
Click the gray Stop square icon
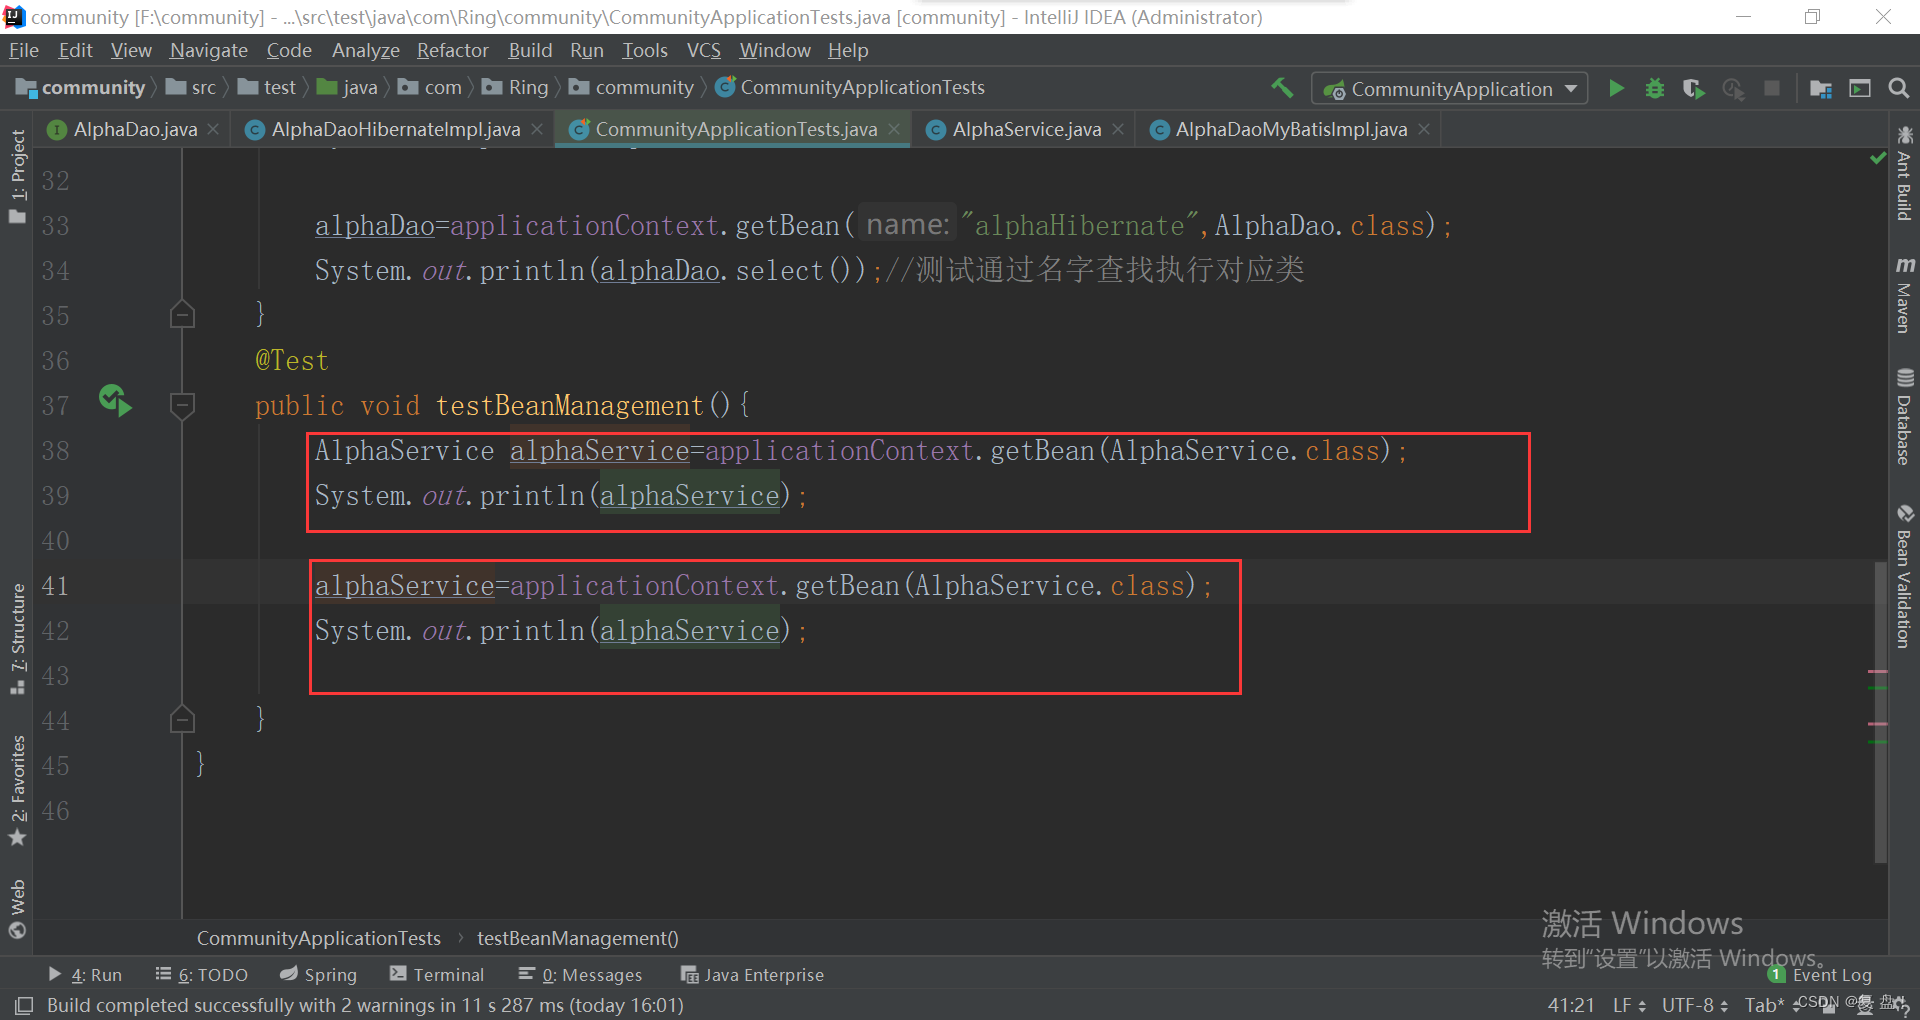pyautogui.click(x=1772, y=88)
